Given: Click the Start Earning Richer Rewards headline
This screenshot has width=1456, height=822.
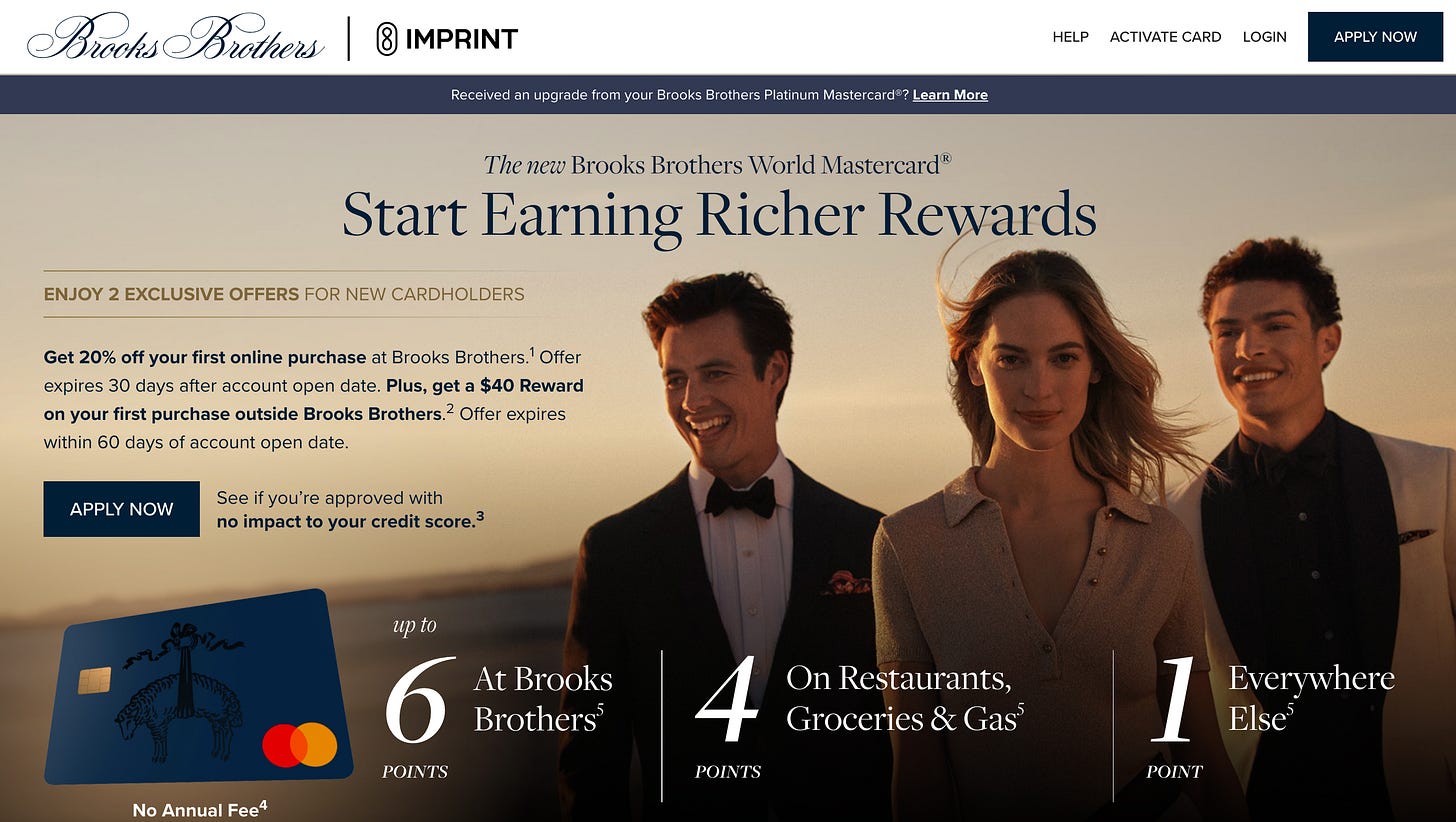Looking at the screenshot, I should click(719, 214).
